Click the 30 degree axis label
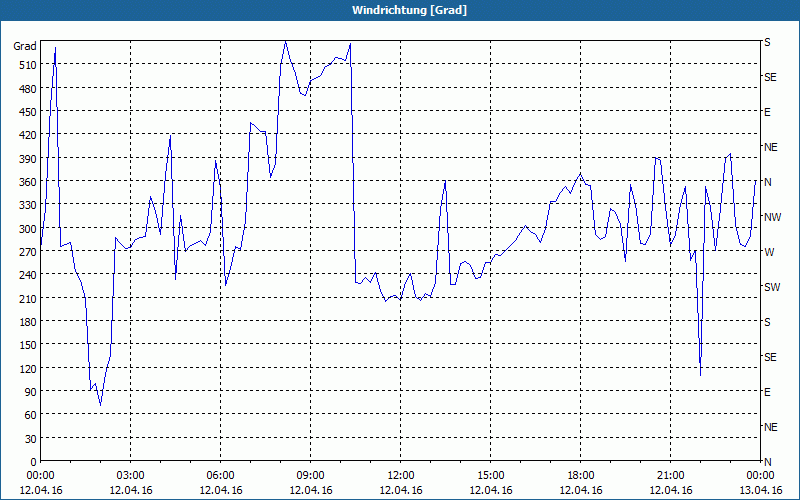Screen dimensions: 800x500 point(31,439)
